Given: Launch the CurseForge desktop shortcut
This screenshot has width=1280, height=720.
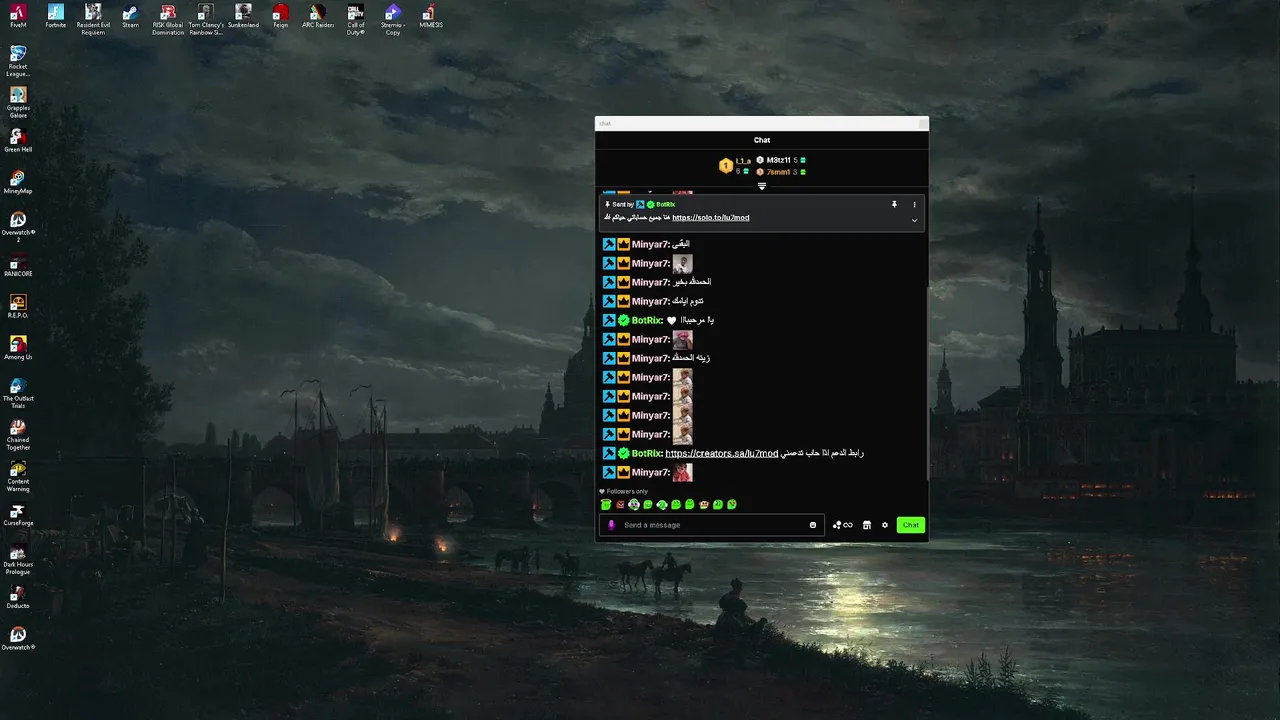Looking at the screenshot, I should point(18,515).
